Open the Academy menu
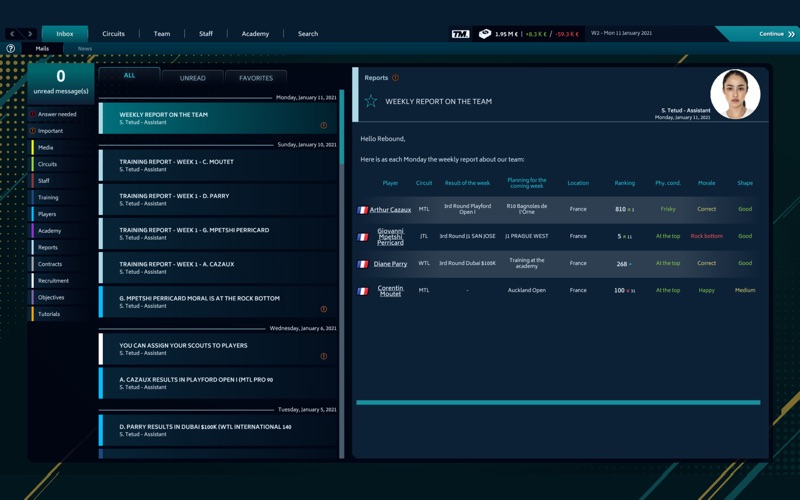Screen dimensions: 800x500 [x=255, y=34]
